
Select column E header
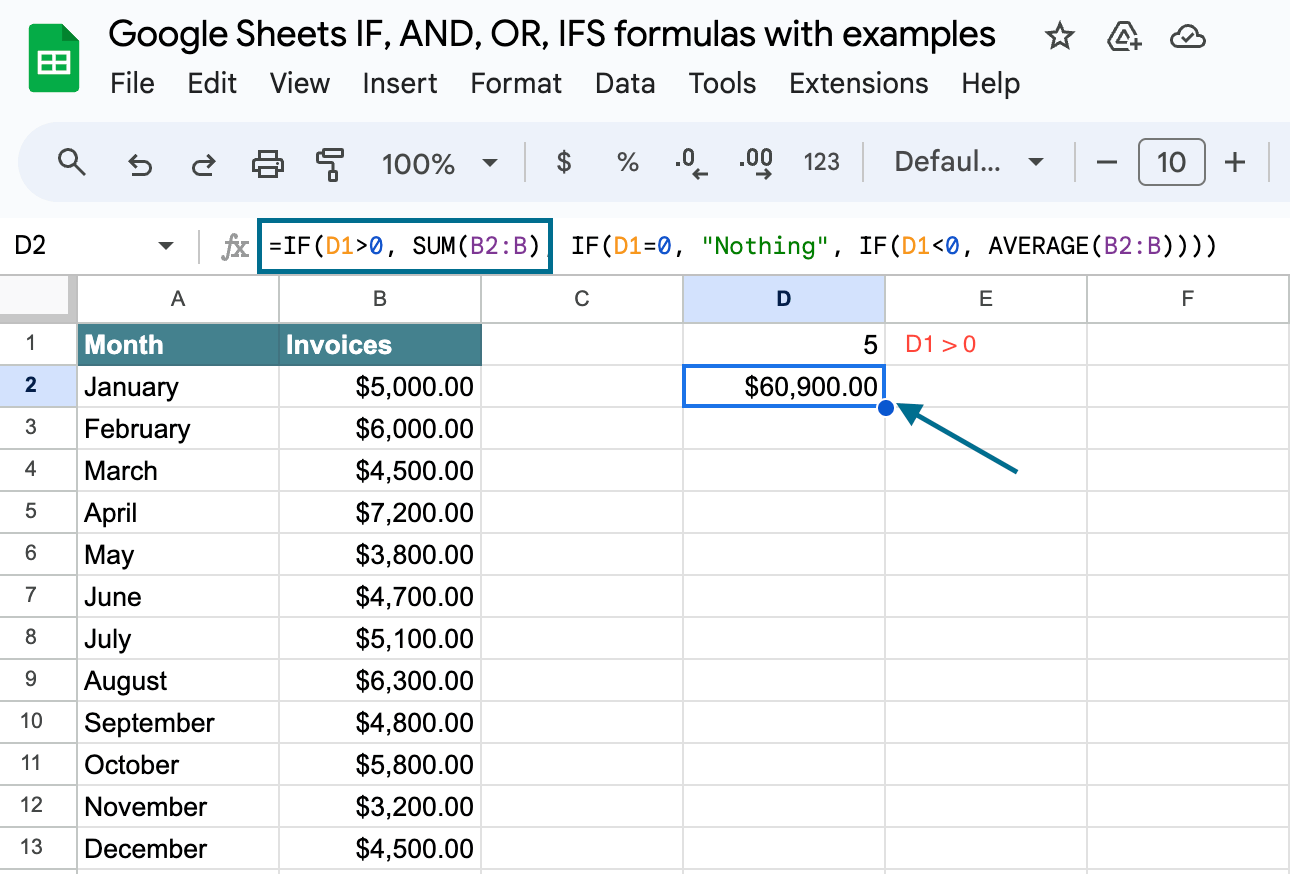point(986,298)
